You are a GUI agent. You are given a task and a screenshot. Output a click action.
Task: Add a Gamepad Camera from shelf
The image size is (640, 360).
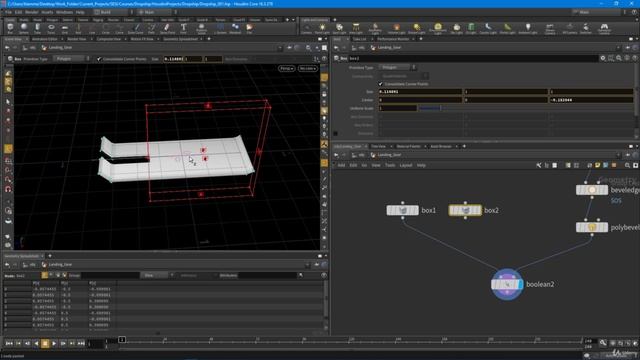pyautogui.click(x=604, y=29)
